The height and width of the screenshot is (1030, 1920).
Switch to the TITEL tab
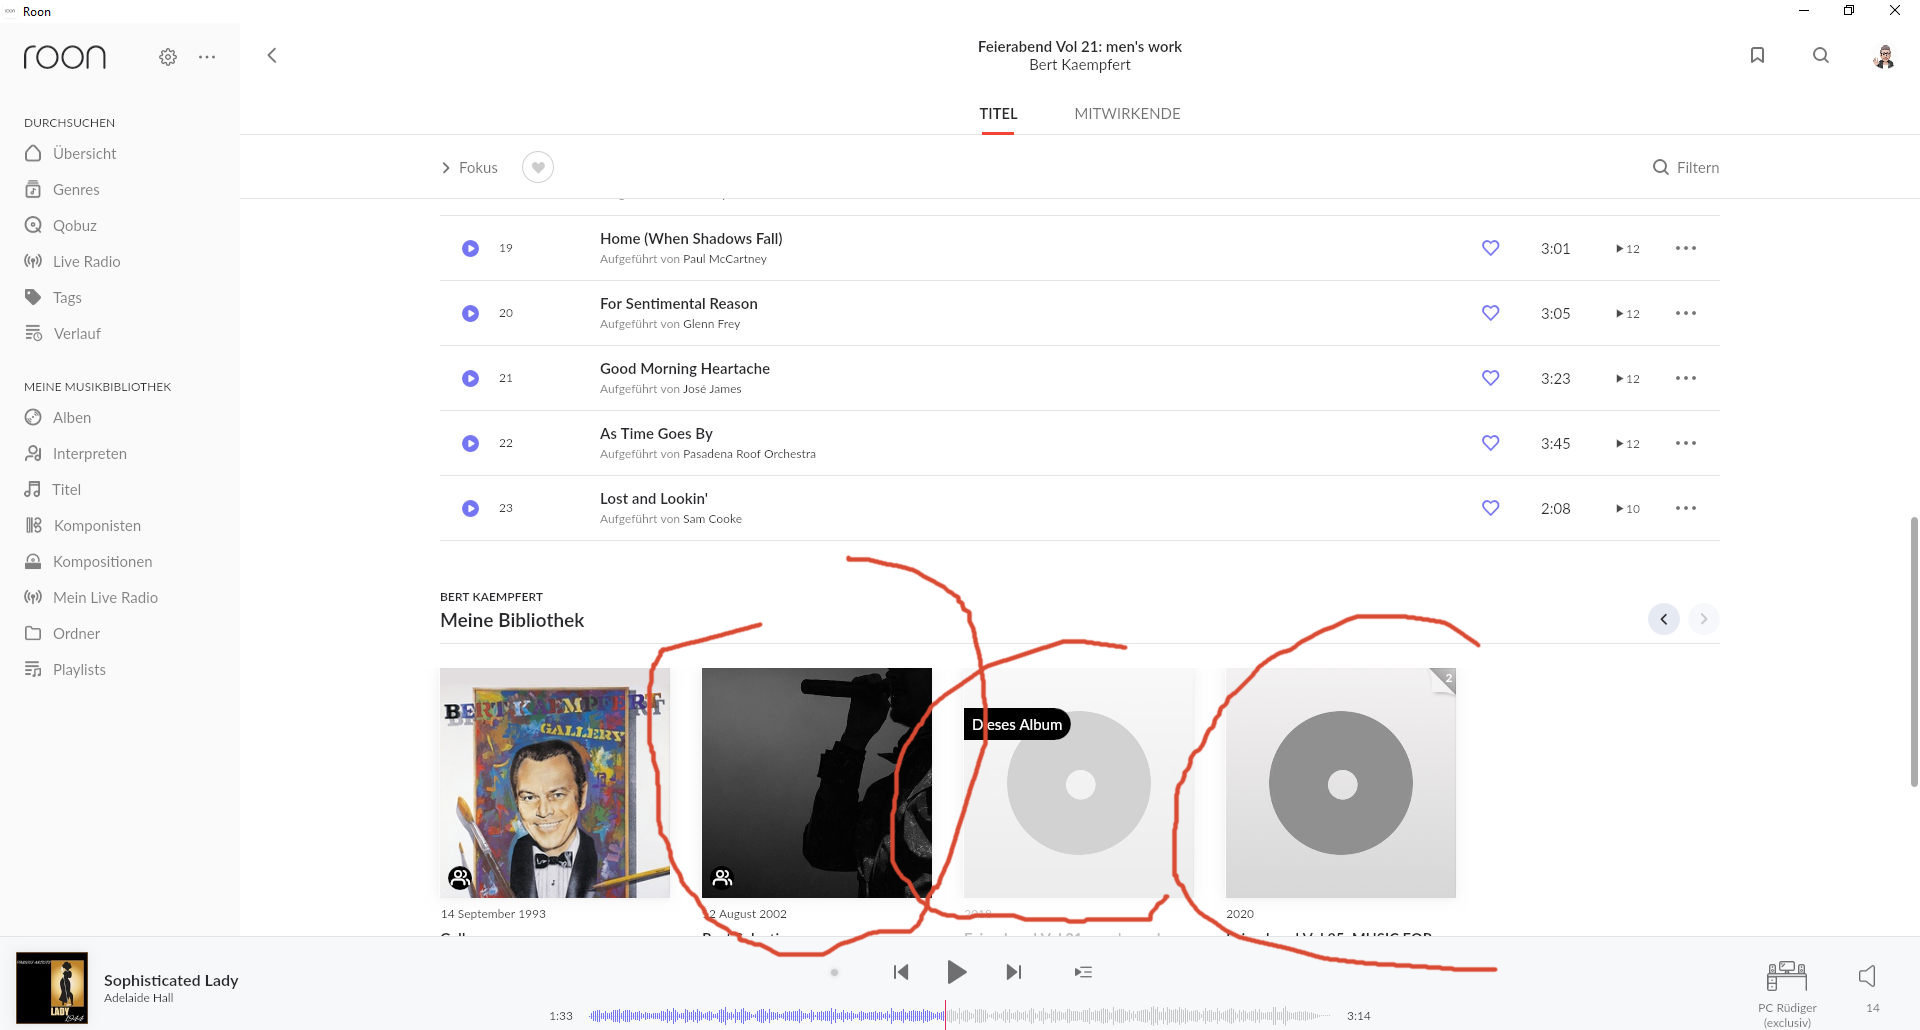998,113
